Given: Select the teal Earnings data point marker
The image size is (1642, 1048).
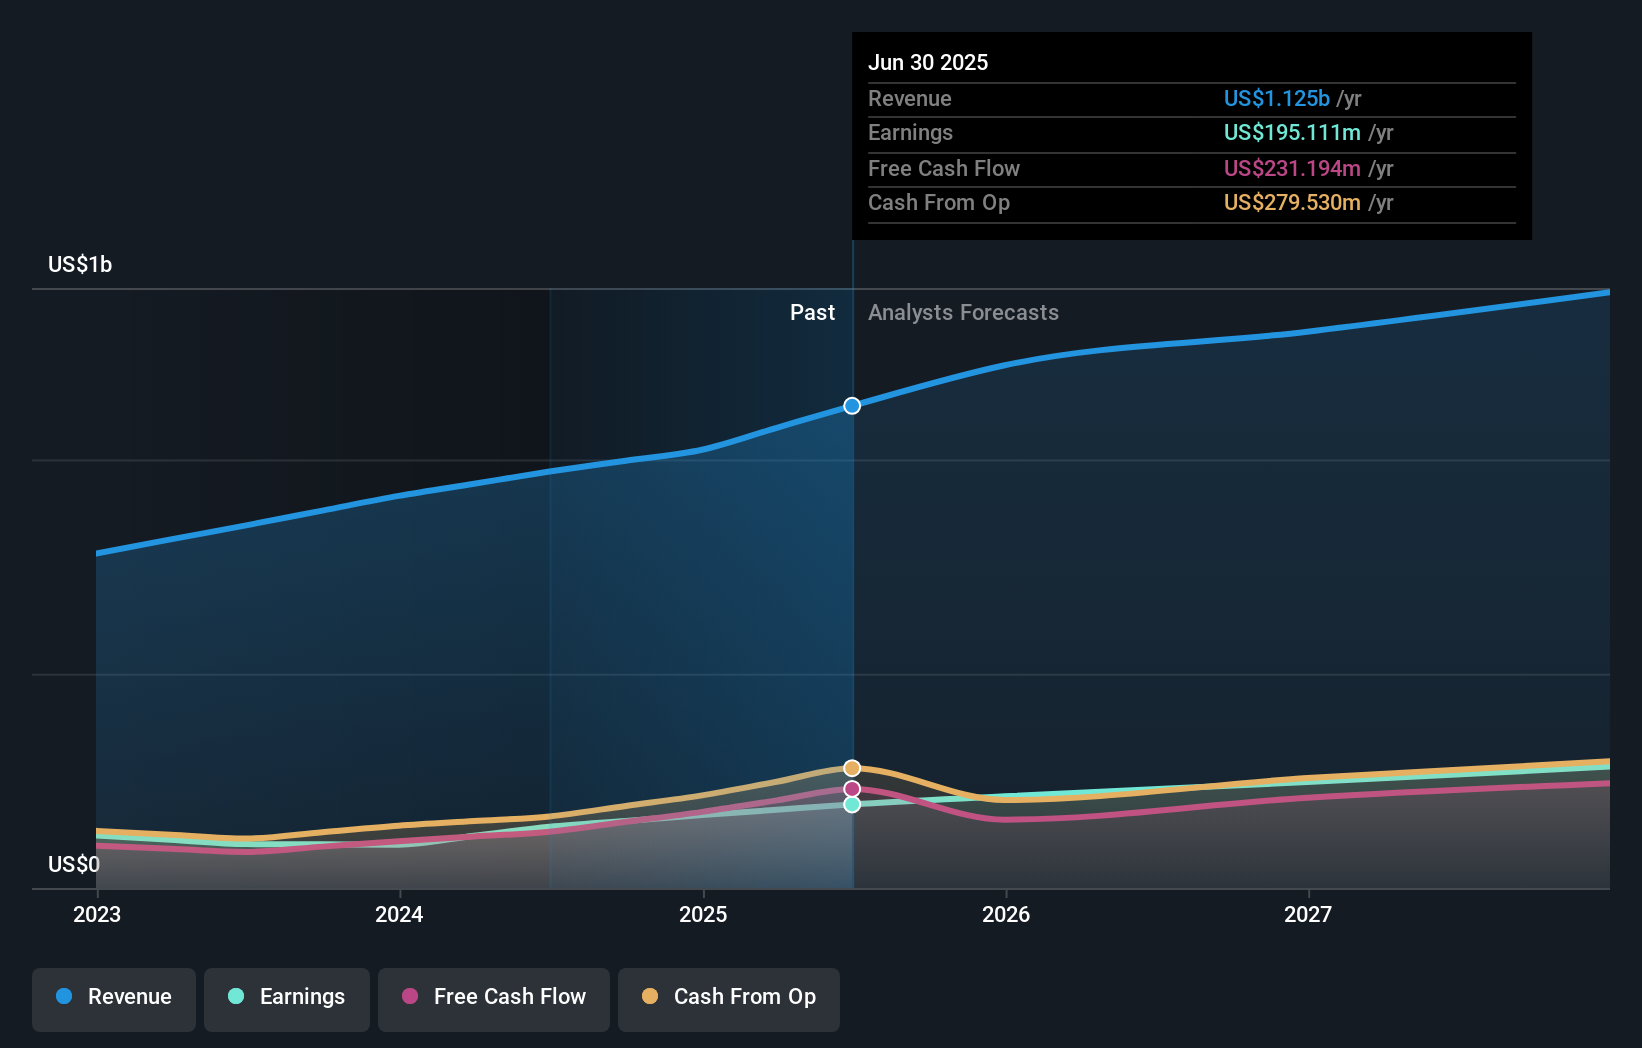Looking at the screenshot, I should (852, 806).
